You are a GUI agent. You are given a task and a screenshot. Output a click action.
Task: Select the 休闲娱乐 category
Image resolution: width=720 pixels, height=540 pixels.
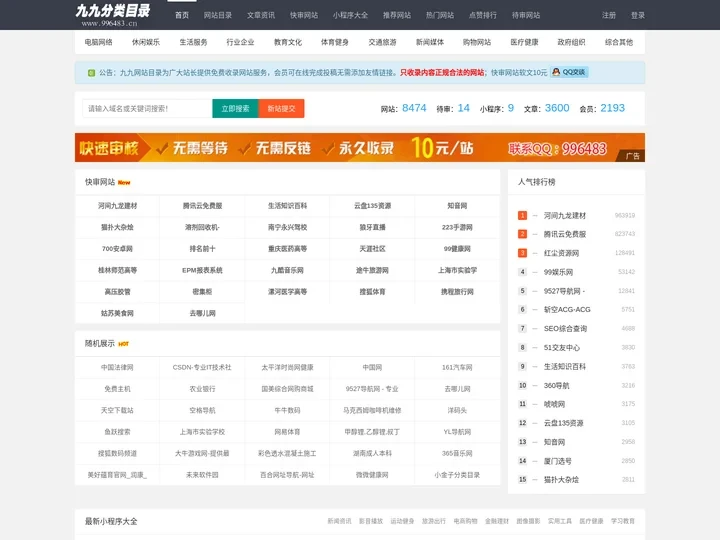[x=146, y=42]
